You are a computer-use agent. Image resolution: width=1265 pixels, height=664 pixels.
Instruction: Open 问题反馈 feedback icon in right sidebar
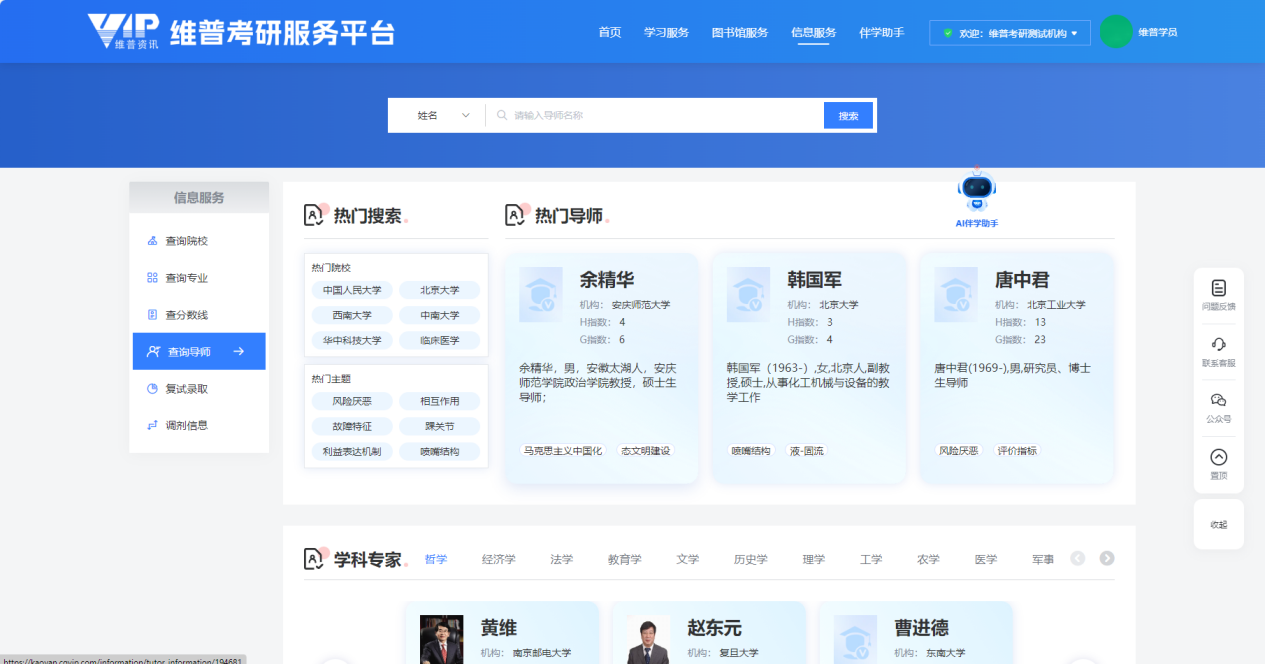[1218, 288]
